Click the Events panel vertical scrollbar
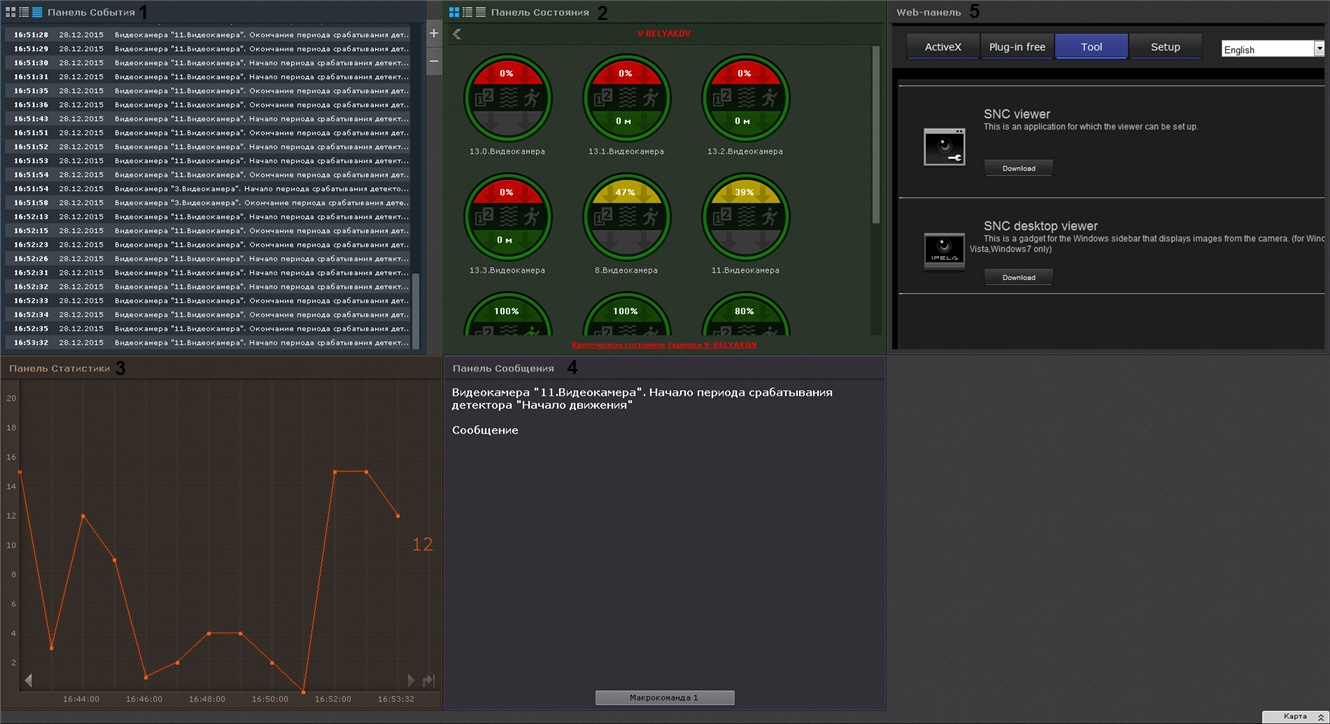The height and width of the screenshot is (724, 1330). 416,310
